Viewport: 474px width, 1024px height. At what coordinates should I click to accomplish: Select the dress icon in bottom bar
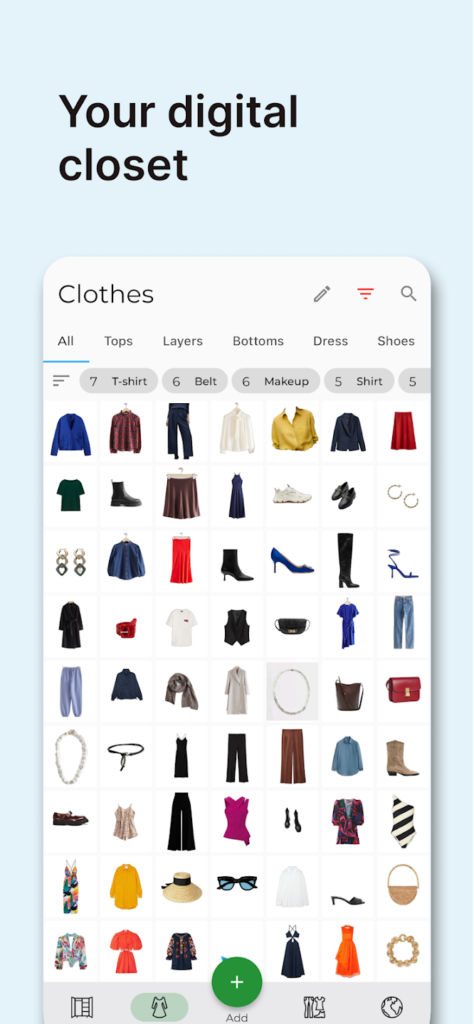tap(159, 1006)
